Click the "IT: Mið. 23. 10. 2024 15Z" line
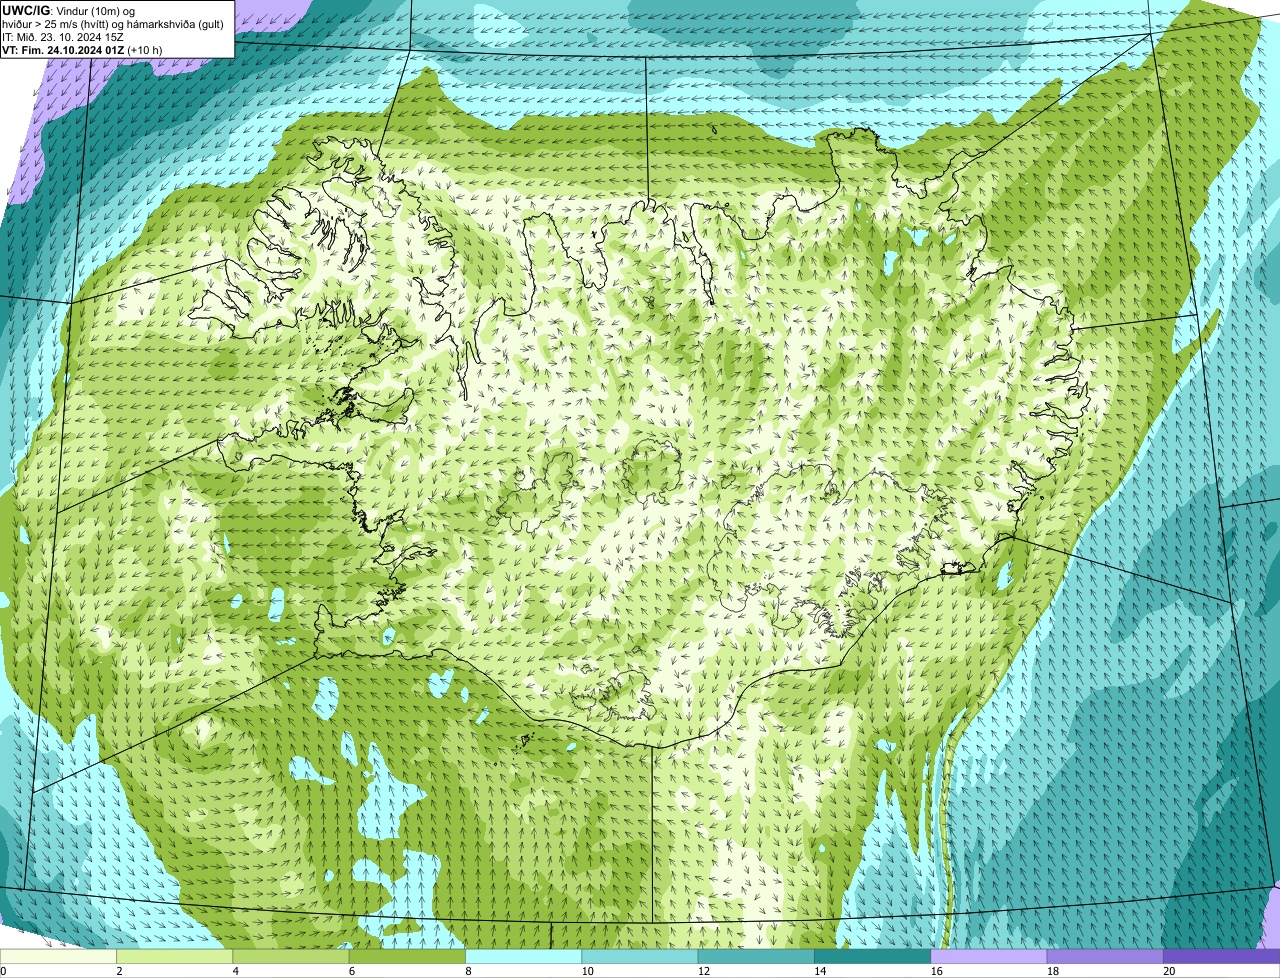The image size is (1280, 978). point(63,37)
